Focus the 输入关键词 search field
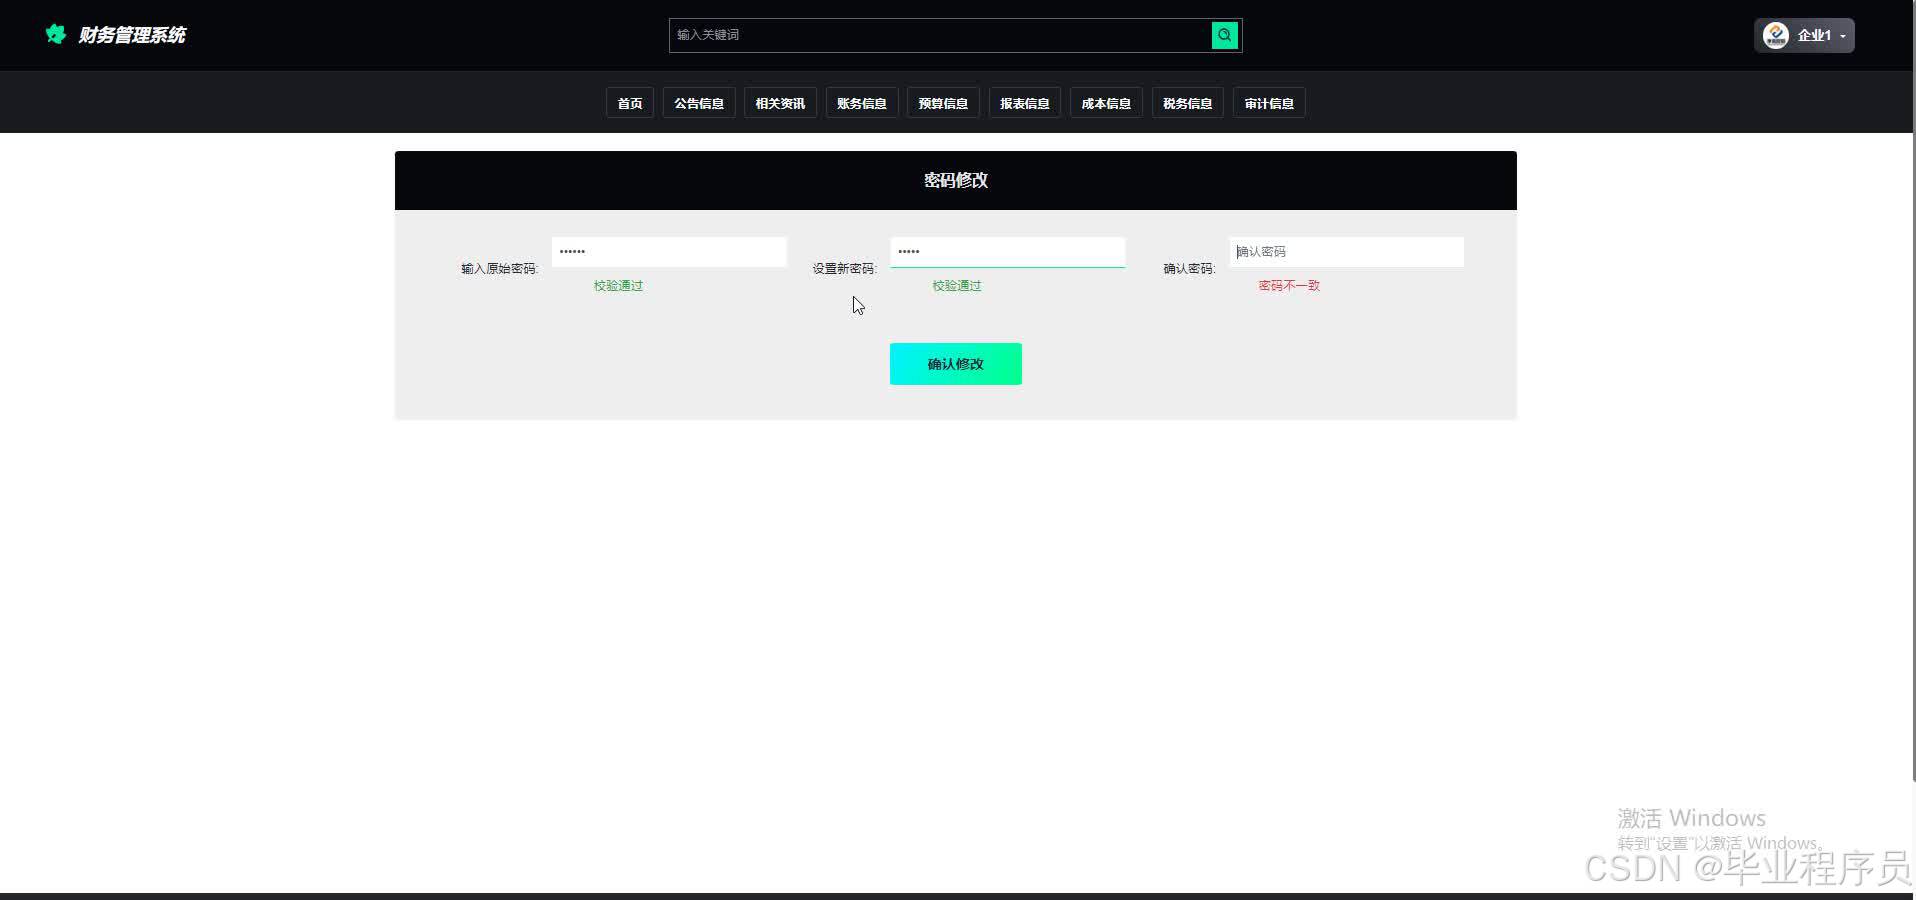This screenshot has width=1916, height=900. point(940,35)
